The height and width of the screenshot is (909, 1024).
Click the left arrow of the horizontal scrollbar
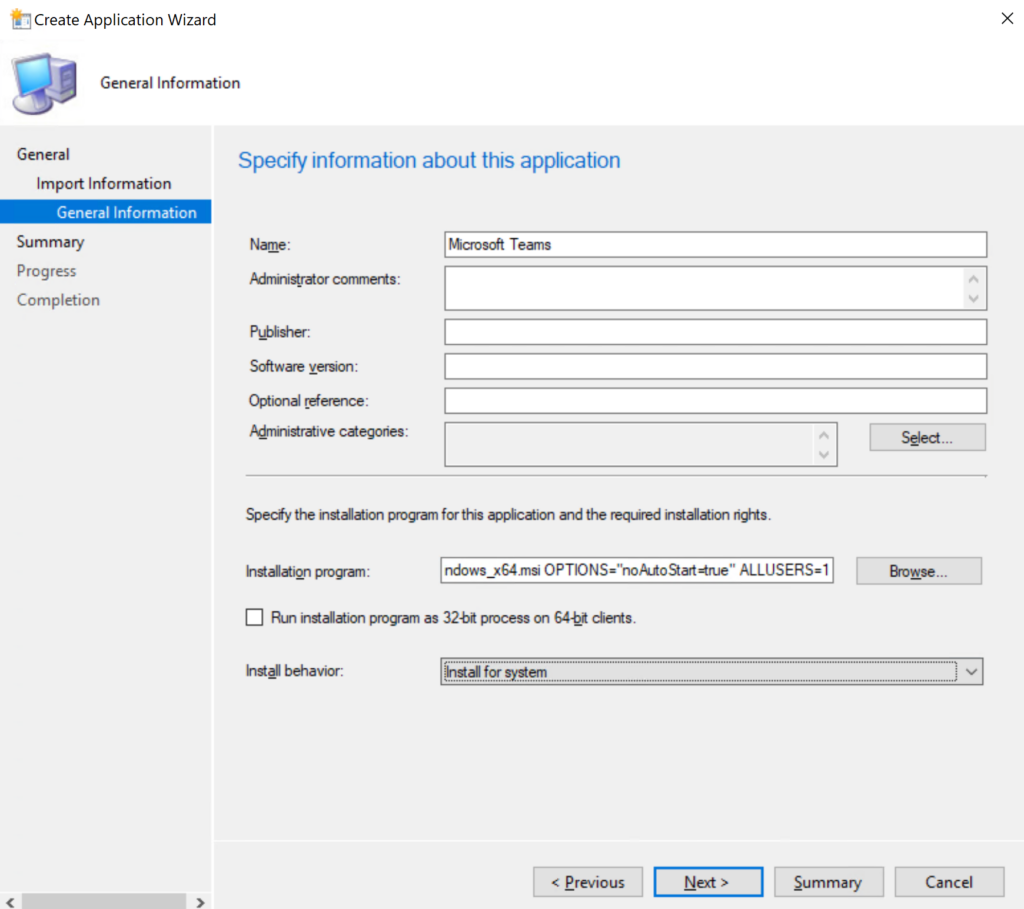[8, 901]
